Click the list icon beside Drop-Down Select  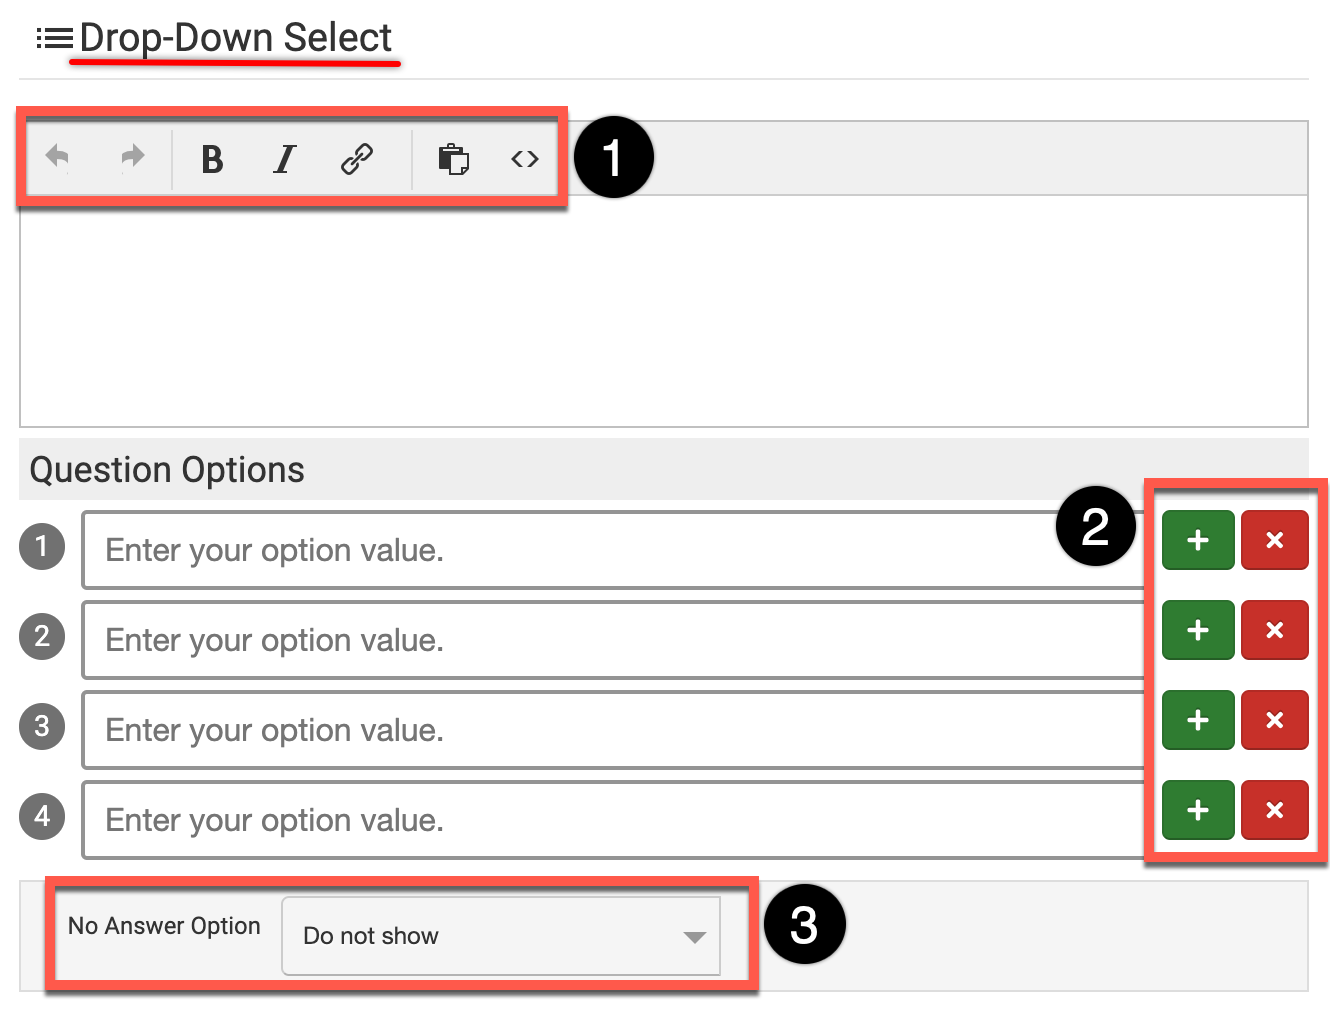(x=54, y=39)
